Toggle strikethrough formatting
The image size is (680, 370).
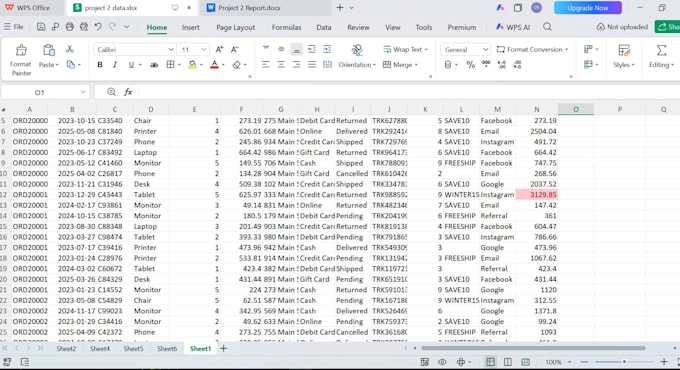click(154, 65)
